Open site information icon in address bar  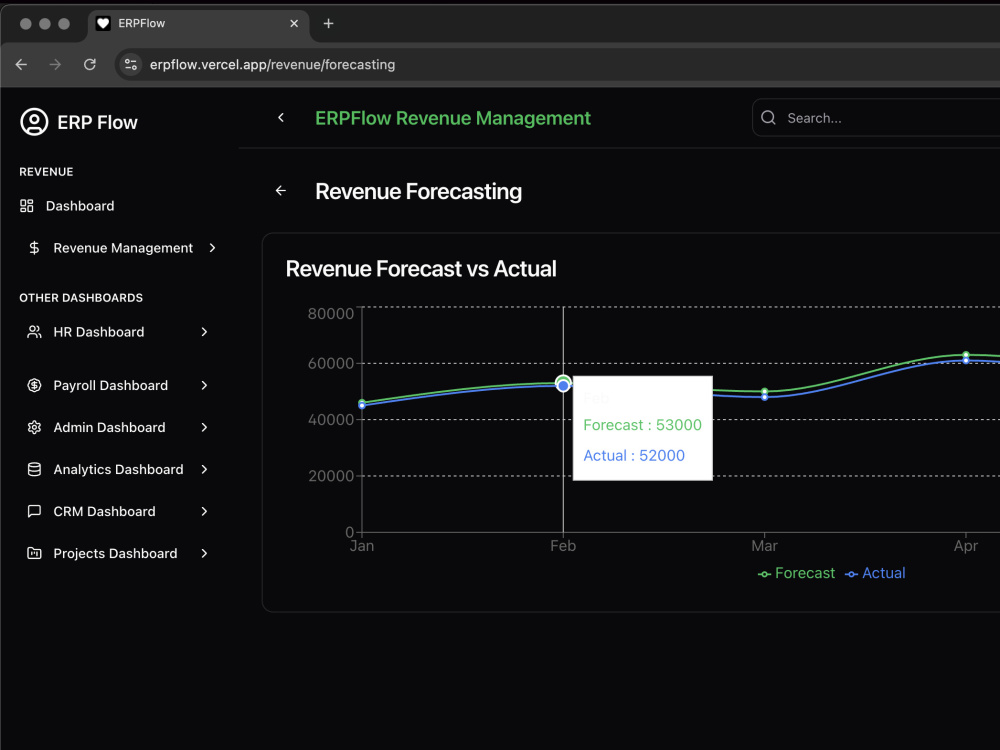(x=131, y=64)
